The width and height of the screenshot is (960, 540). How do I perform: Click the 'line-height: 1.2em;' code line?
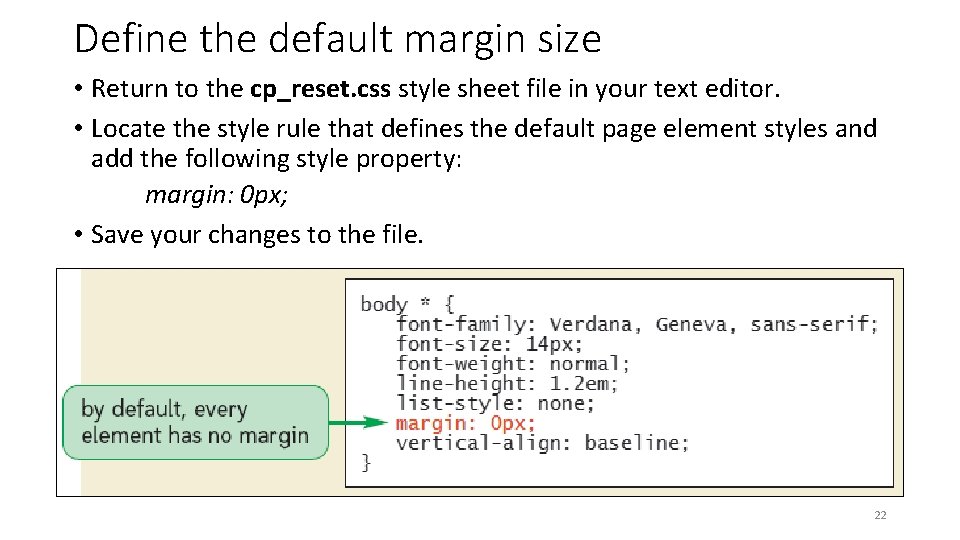pos(507,384)
